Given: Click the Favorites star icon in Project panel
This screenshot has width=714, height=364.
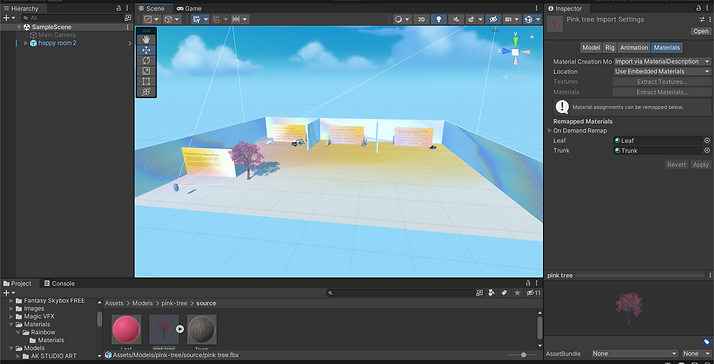Looking at the screenshot, I should click(517, 293).
